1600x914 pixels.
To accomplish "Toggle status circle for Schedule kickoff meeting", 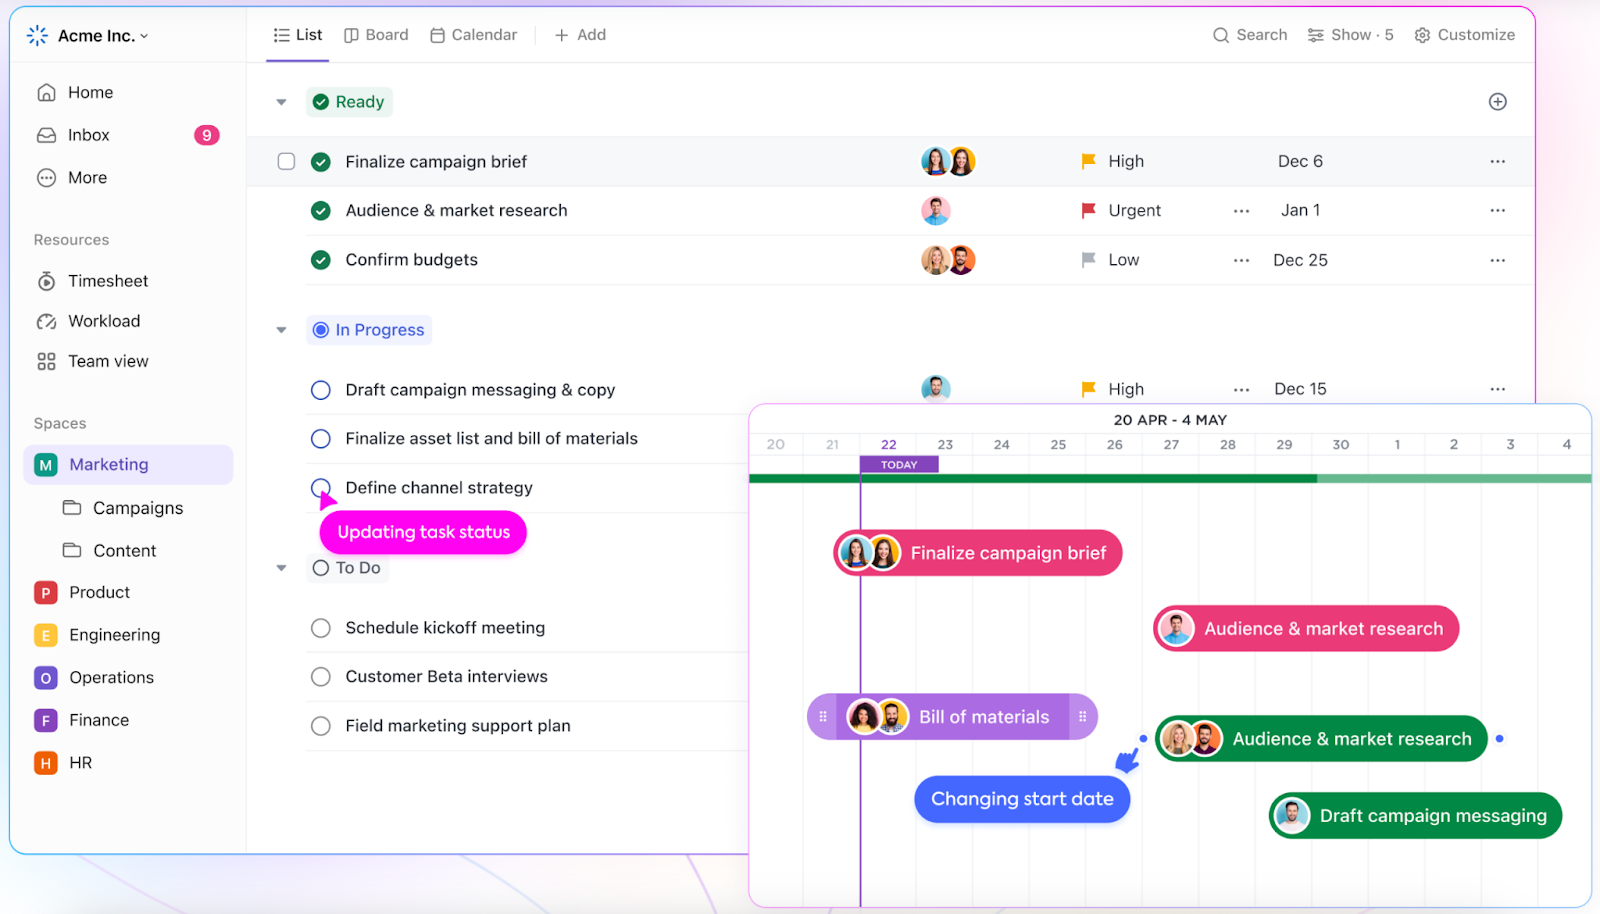I will click(320, 628).
